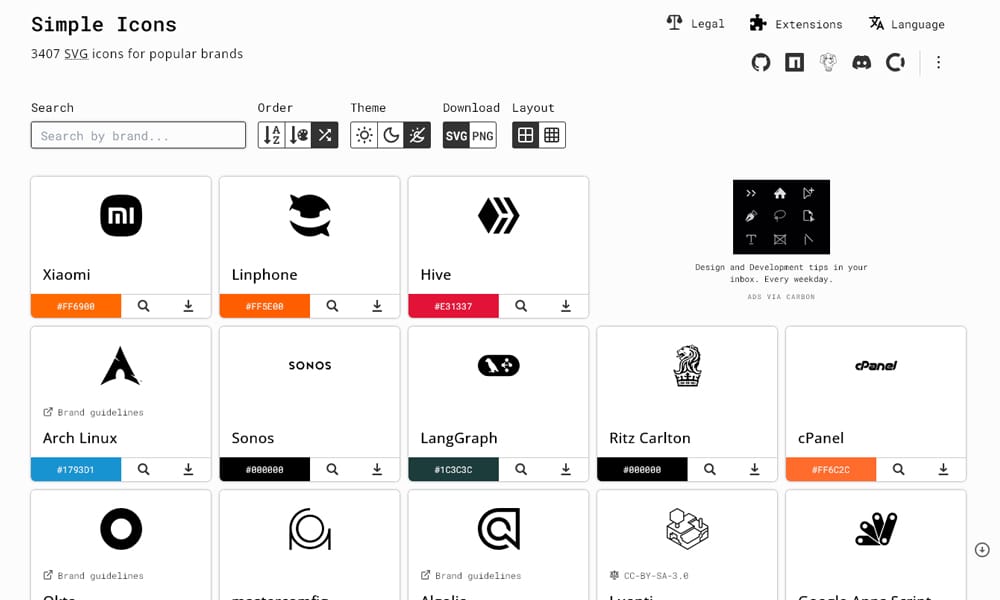The height and width of the screenshot is (600, 1000).
Task: Copy Arch Linux color #1793D1
Action: 76,469
